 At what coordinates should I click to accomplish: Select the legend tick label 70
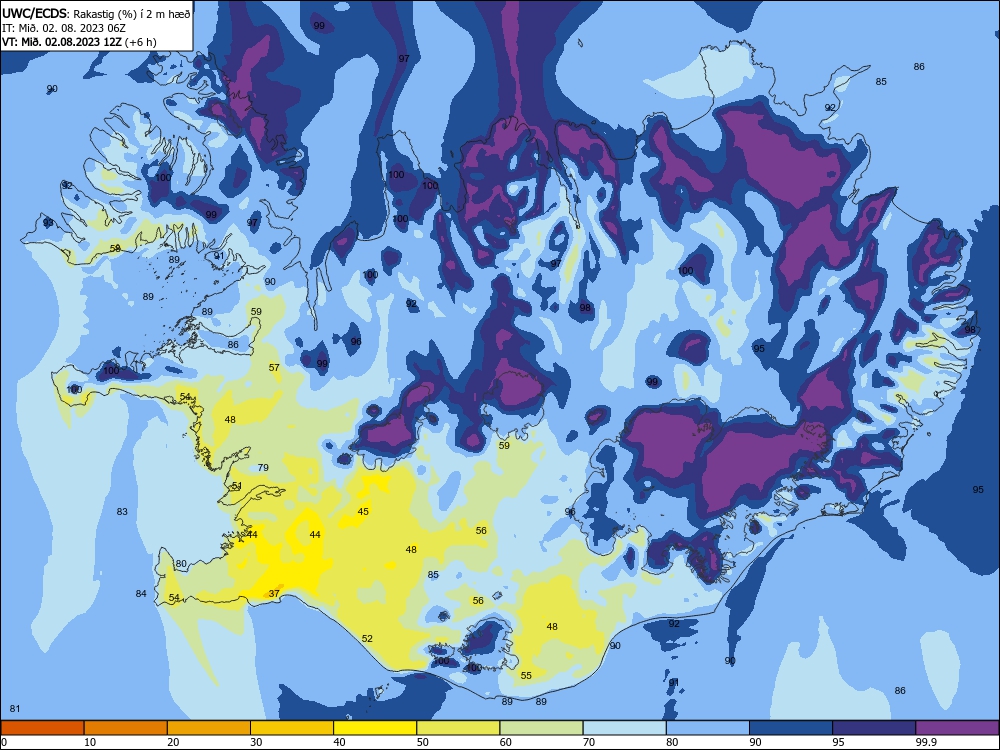[589, 742]
